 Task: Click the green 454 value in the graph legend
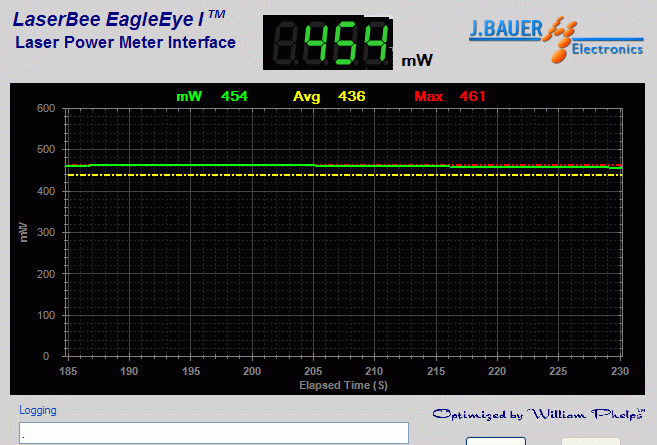[235, 96]
